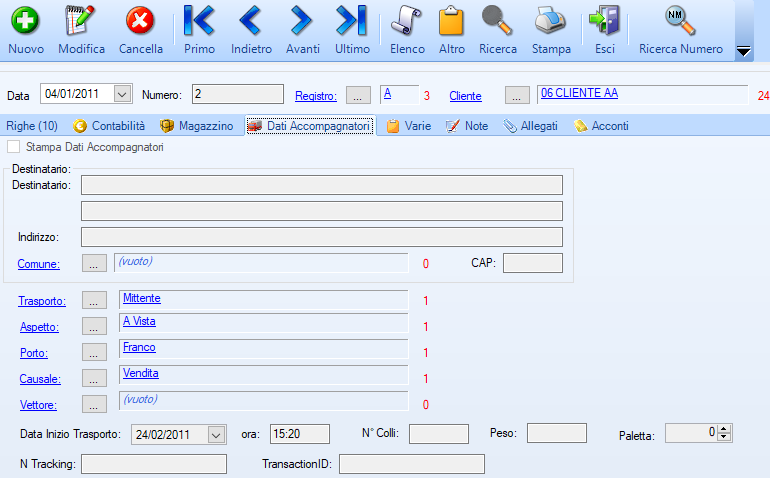Click the Vettore link label
The height and width of the screenshot is (478, 770).
(37, 405)
